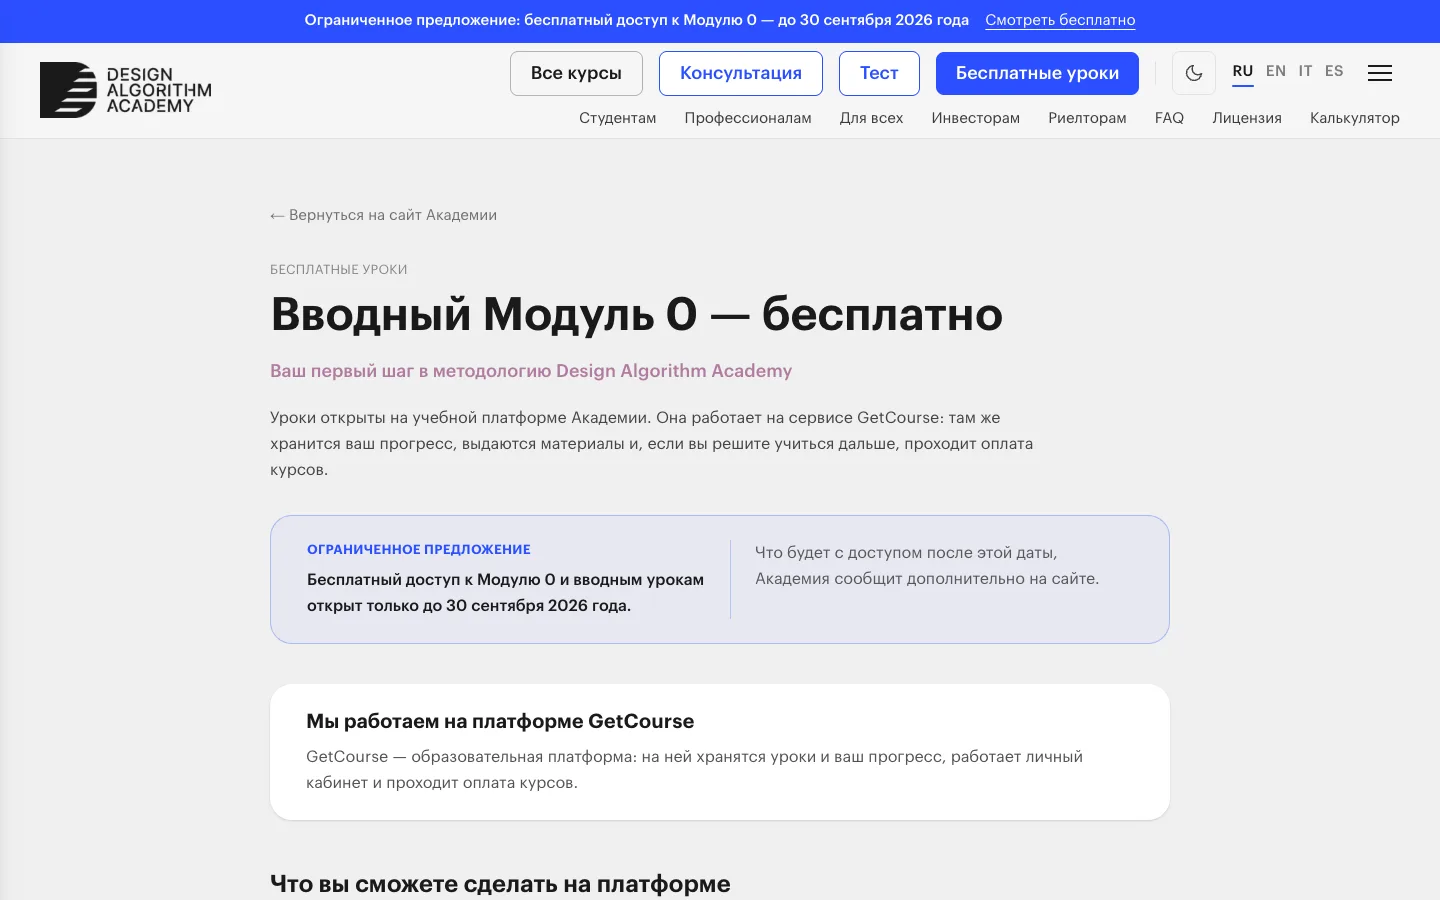Switch language to RU
Screen dimensions: 1440x900
(x=1243, y=71)
